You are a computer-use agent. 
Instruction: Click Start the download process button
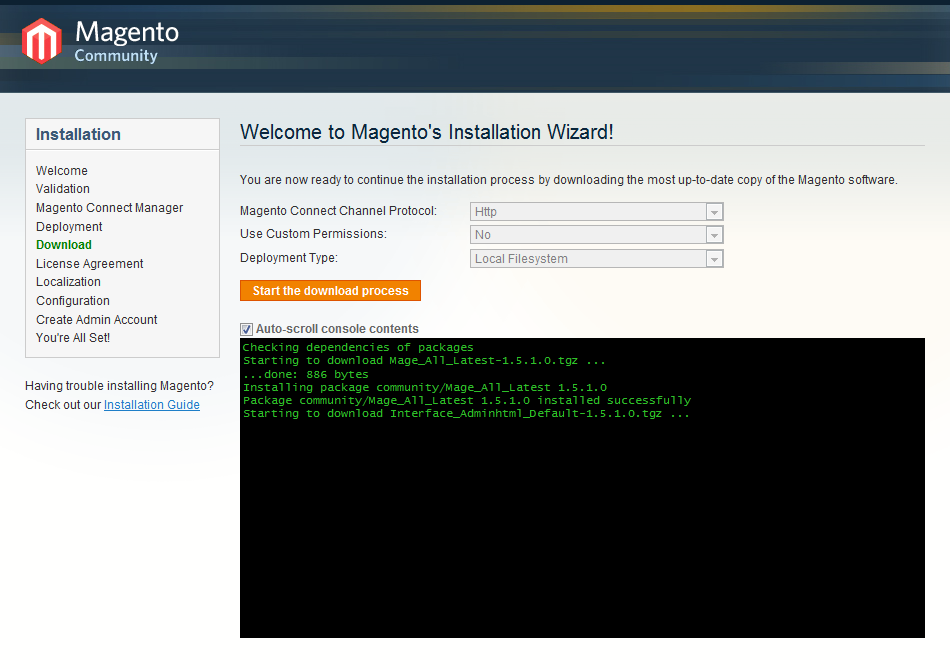tap(330, 290)
